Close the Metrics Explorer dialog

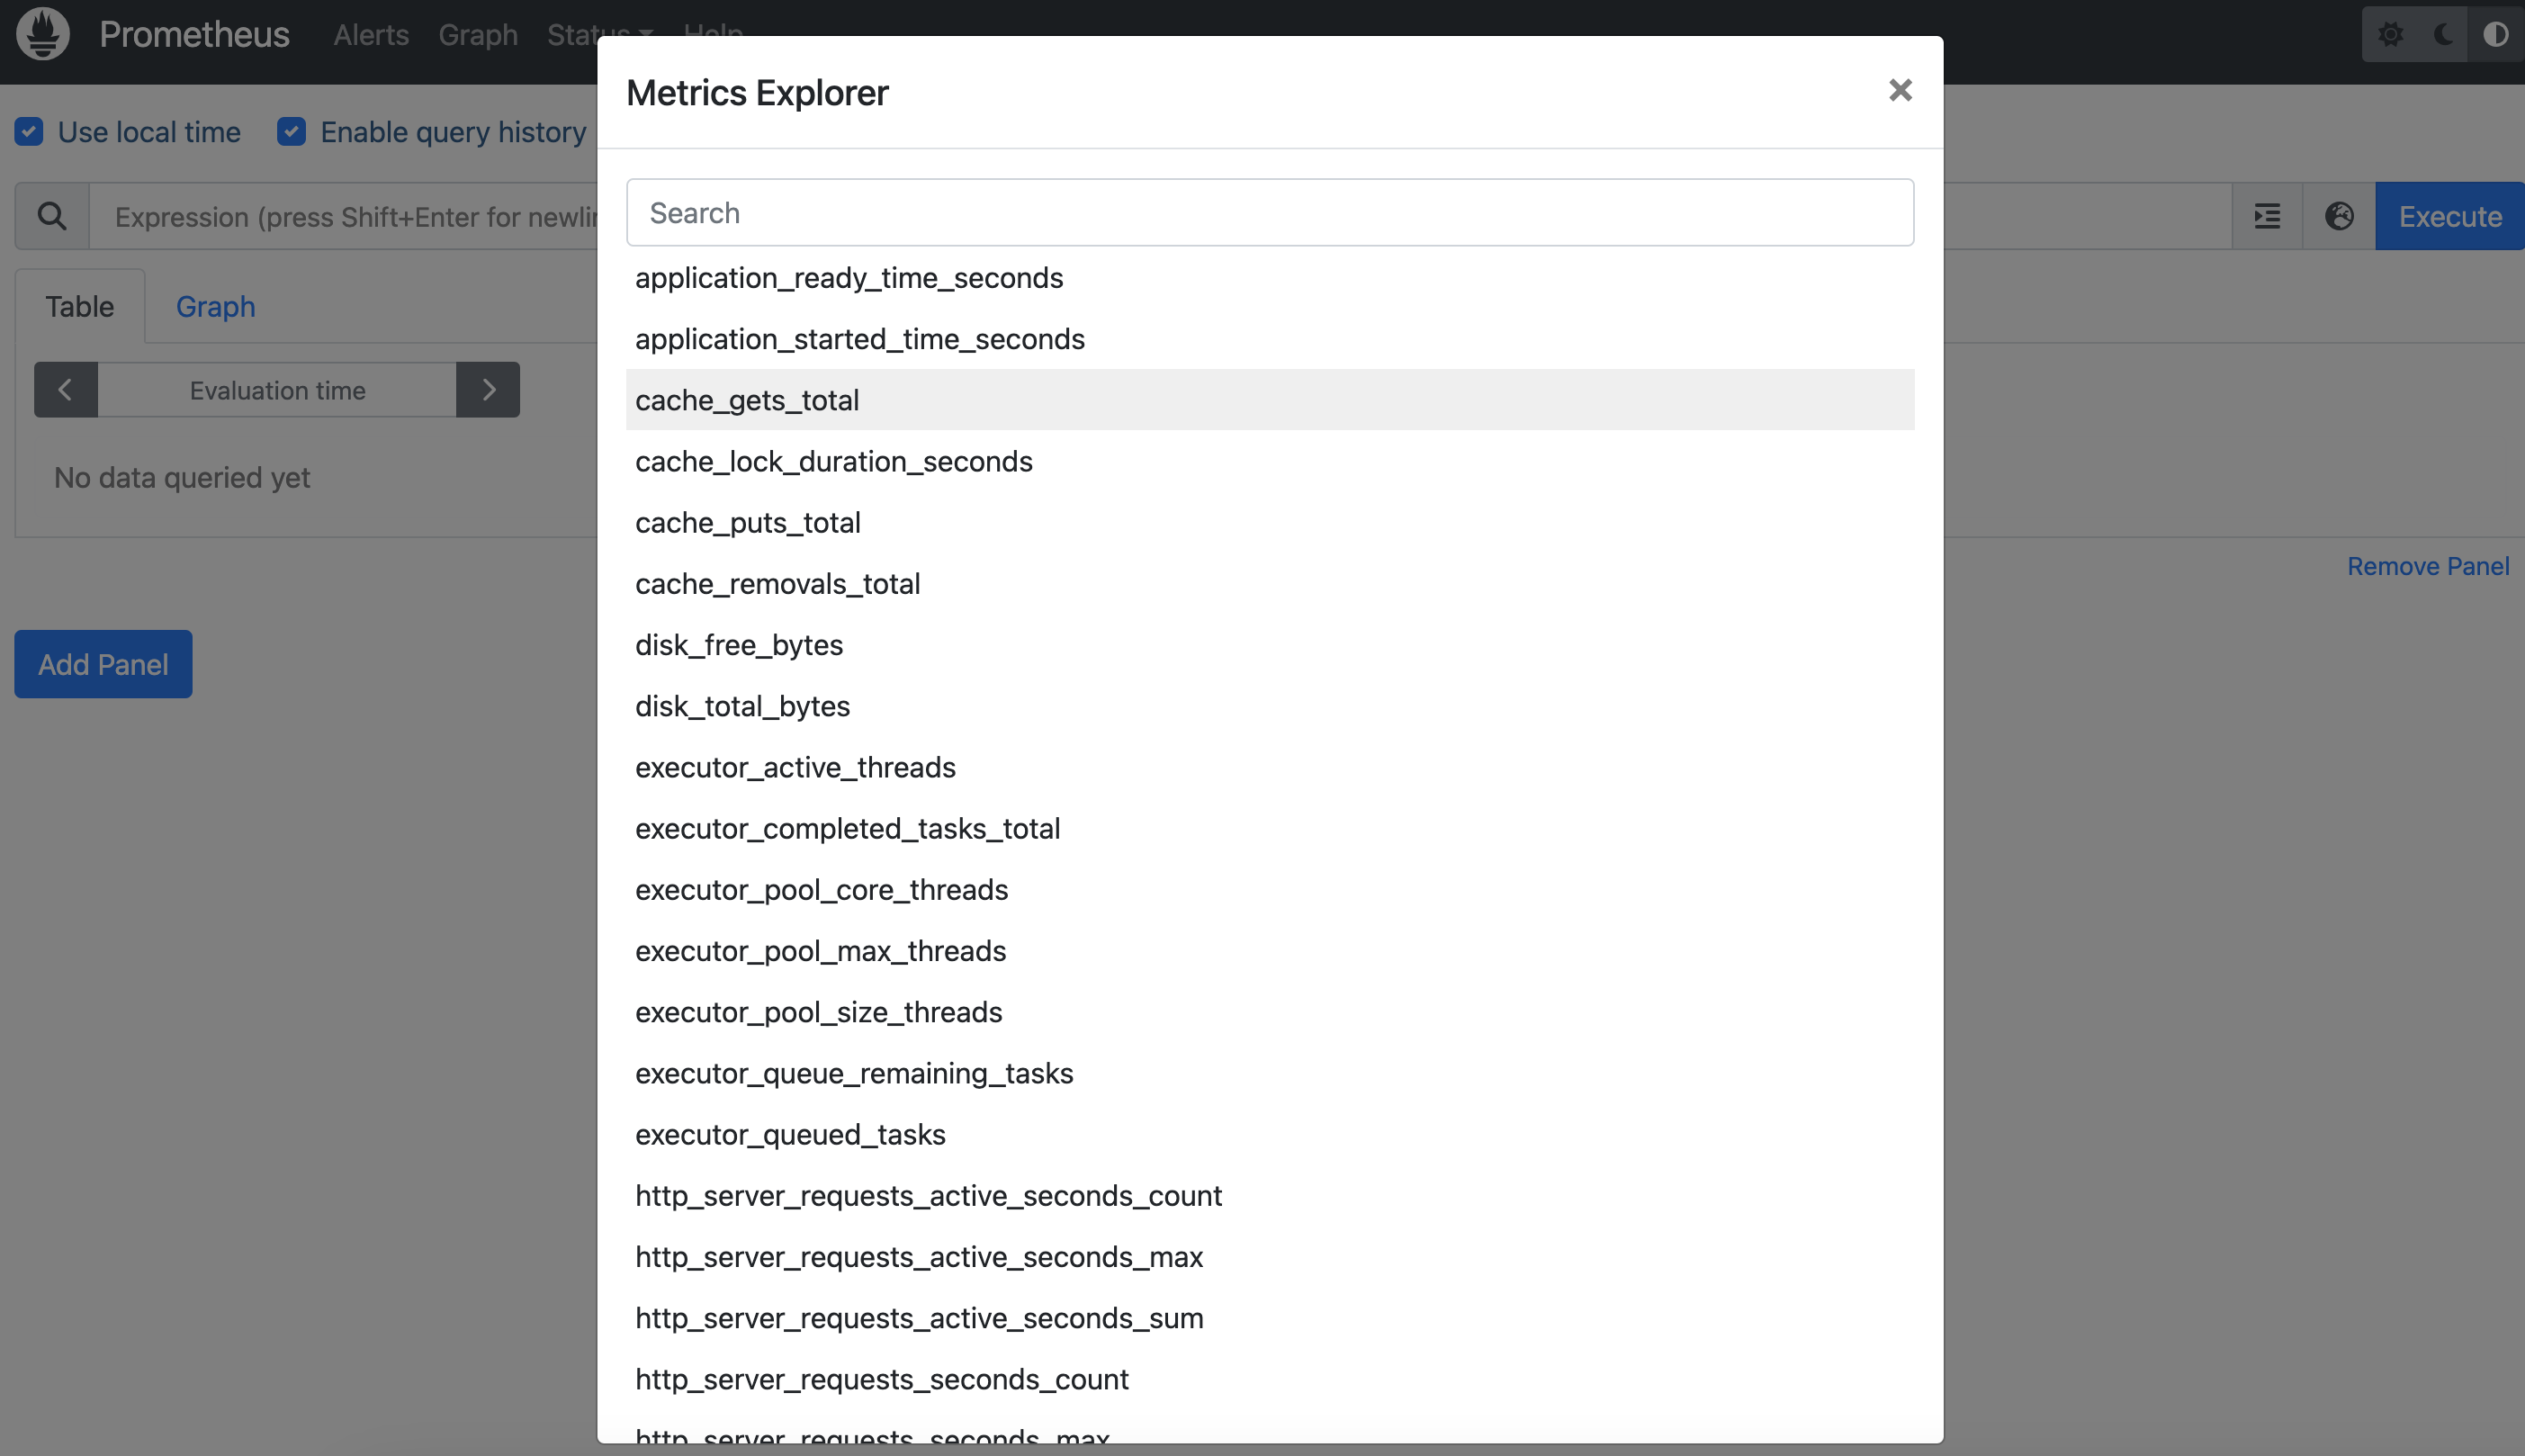(x=1900, y=90)
